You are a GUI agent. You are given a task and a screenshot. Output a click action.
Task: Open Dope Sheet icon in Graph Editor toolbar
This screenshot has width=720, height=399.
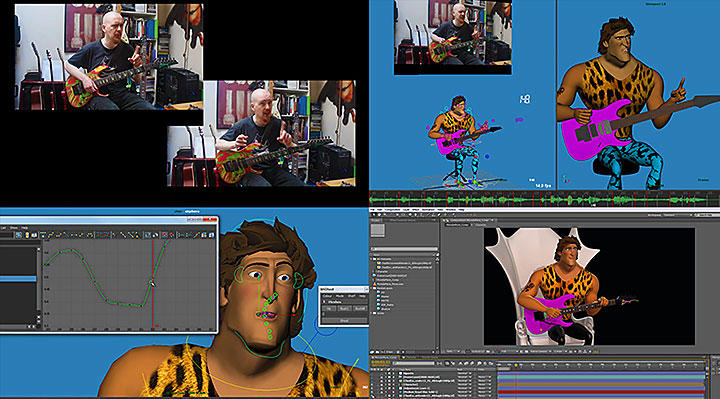click(x=204, y=234)
